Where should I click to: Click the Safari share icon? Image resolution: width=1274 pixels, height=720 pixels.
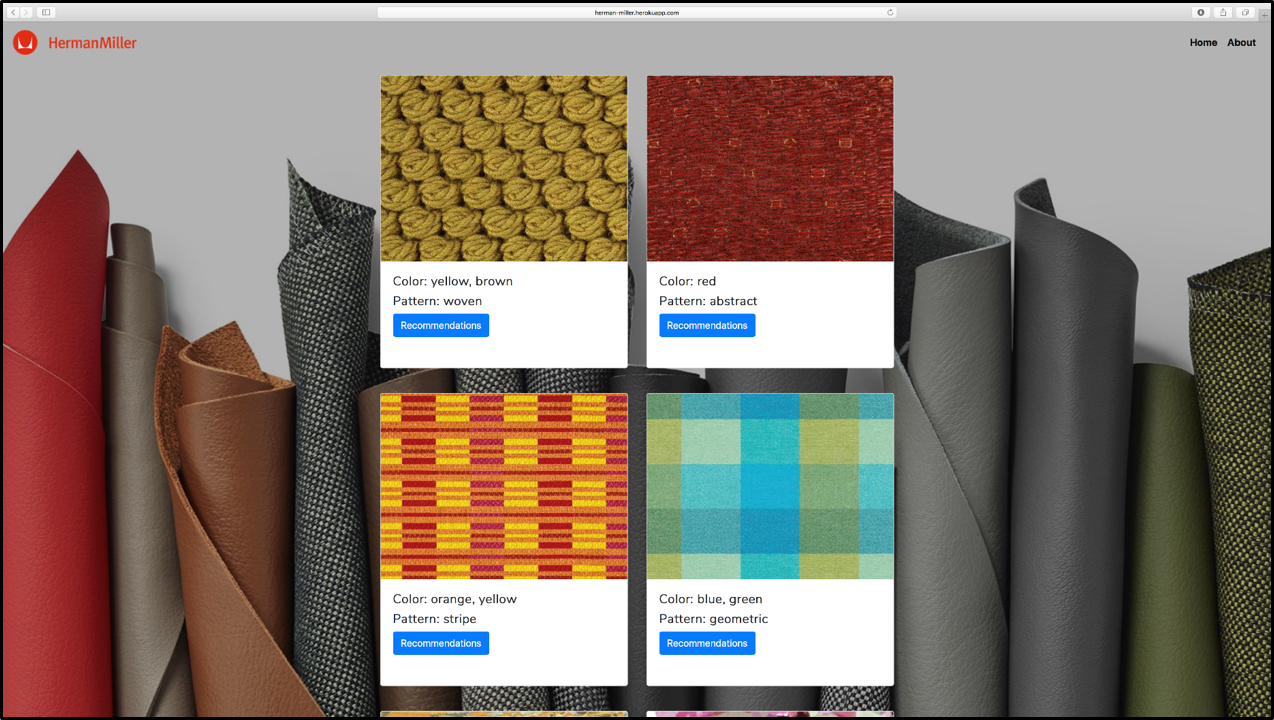click(1223, 12)
